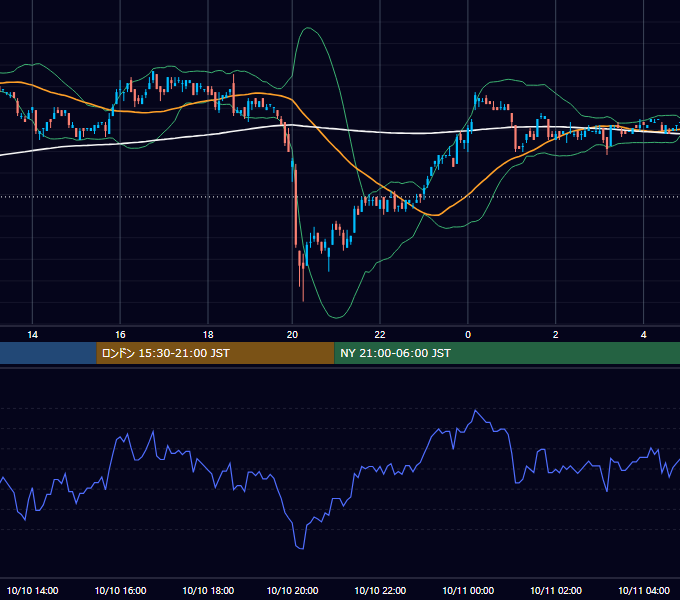Click the price chart axis label 2
The image size is (680, 600).
click(x=556, y=335)
